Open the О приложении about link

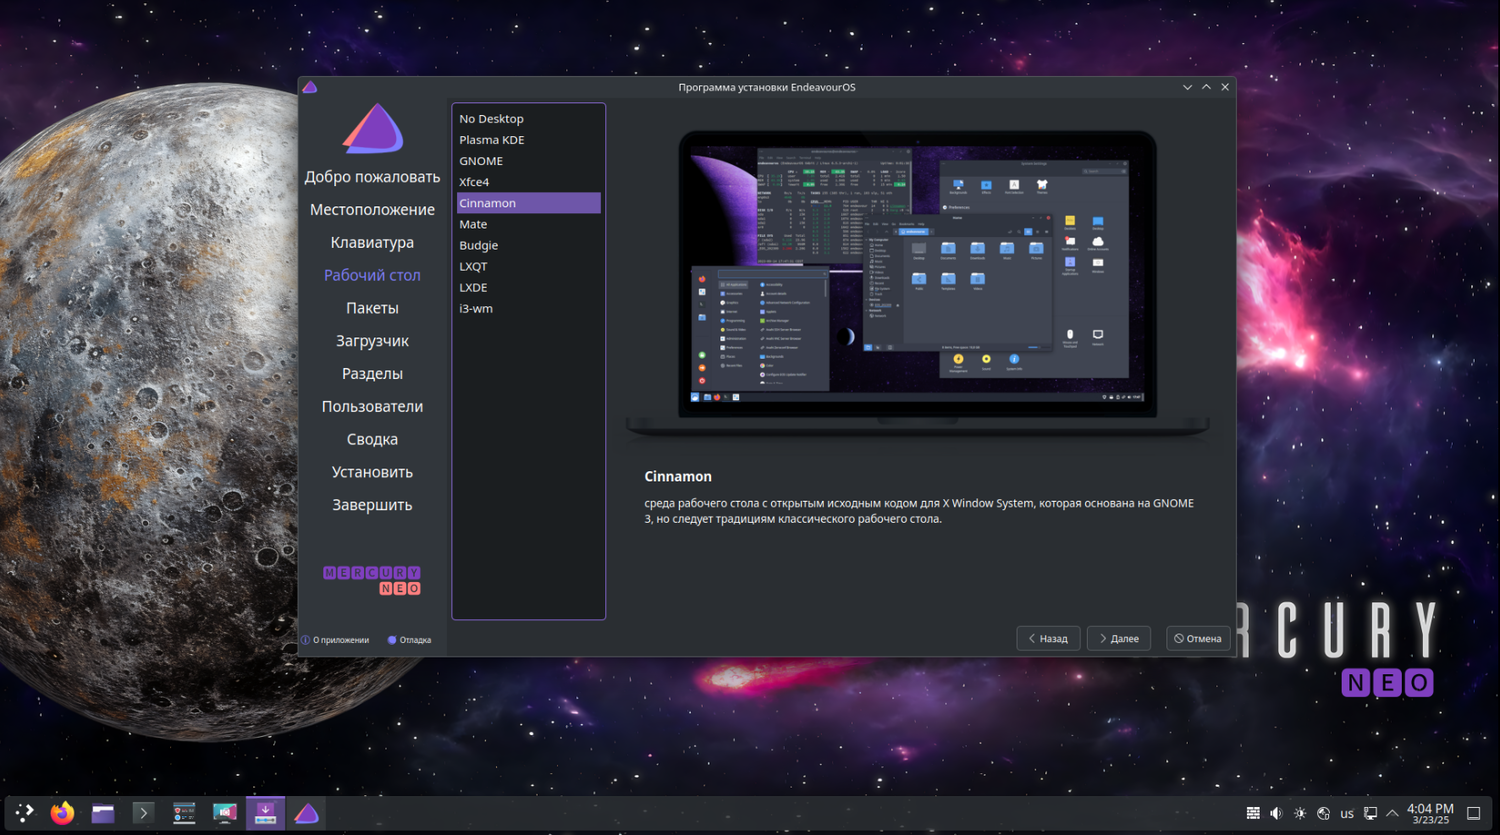pos(336,640)
